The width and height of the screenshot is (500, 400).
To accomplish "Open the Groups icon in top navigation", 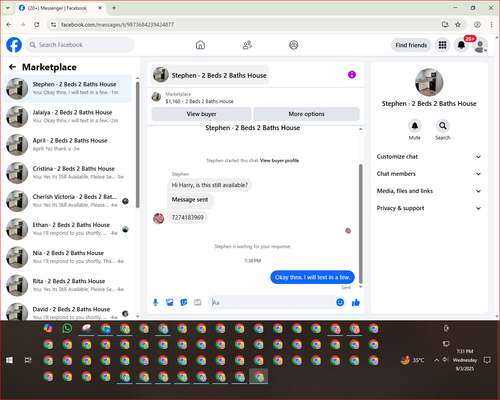I will (294, 45).
